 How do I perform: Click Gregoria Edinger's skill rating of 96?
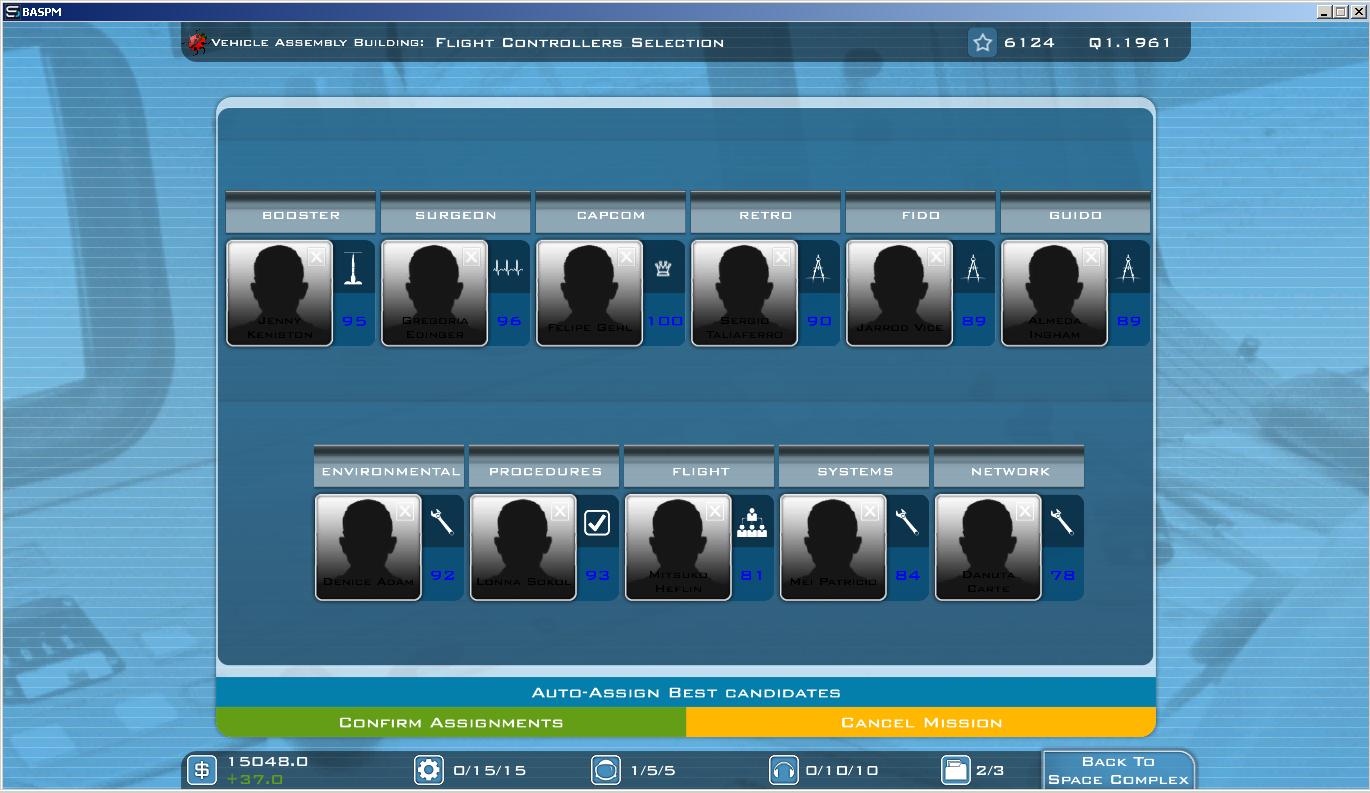pyautogui.click(x=509, y=321)
